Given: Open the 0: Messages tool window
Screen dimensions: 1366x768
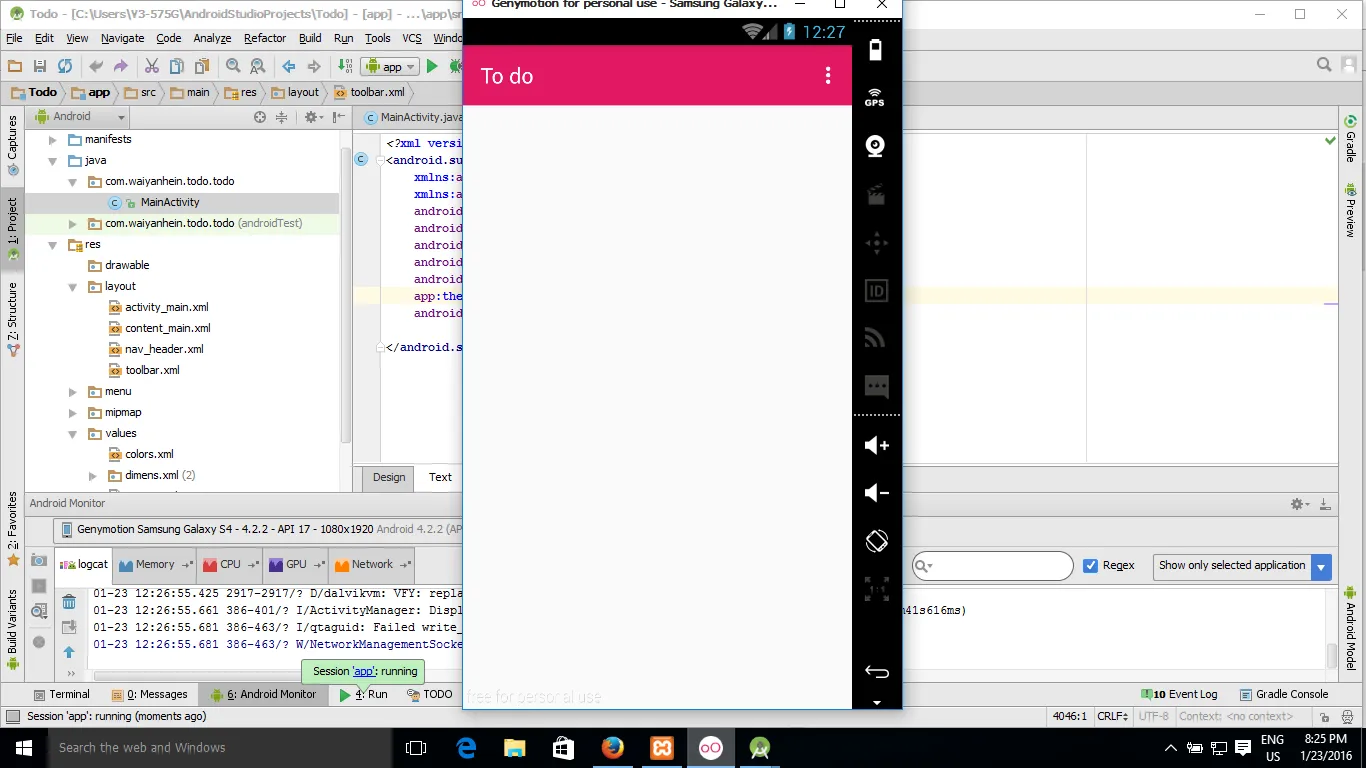Looking at the screenshot, I should tap(149, 694).
